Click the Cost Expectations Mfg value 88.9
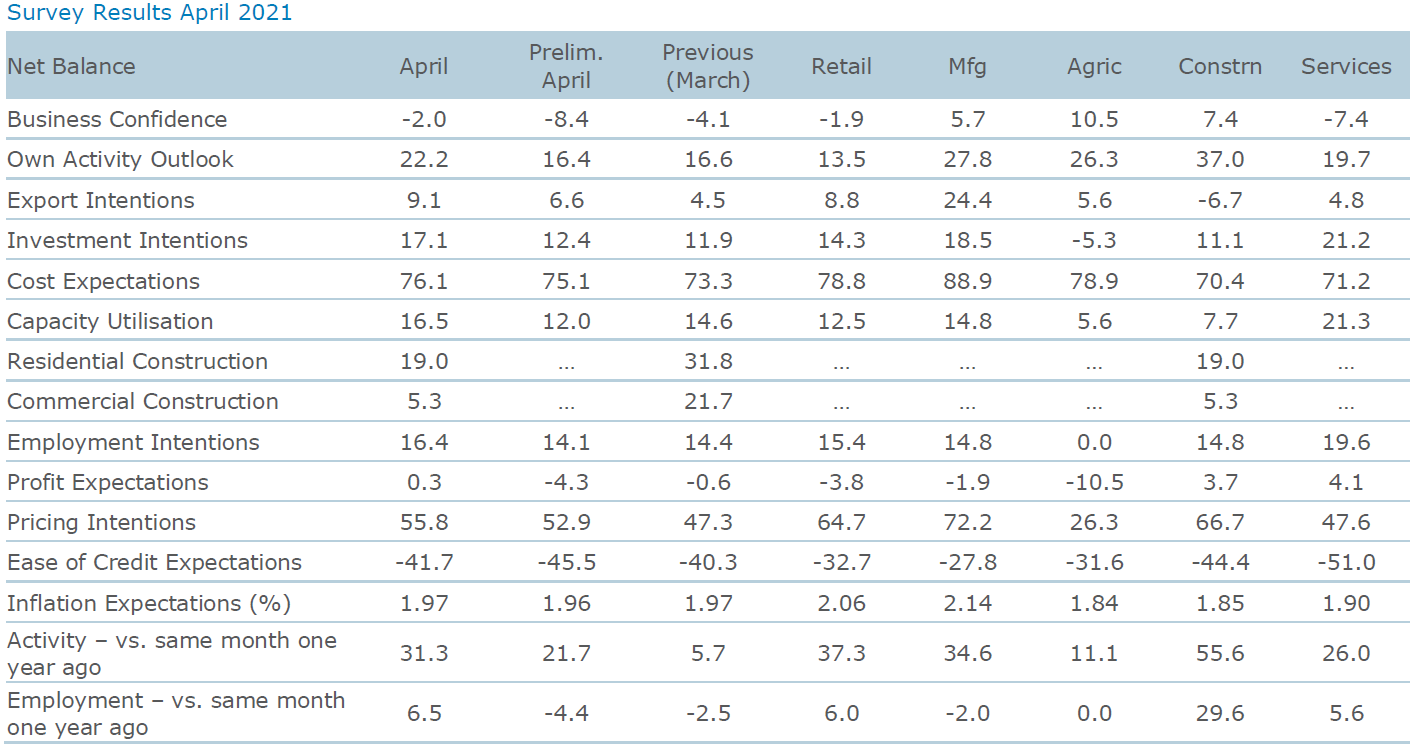 967,281
